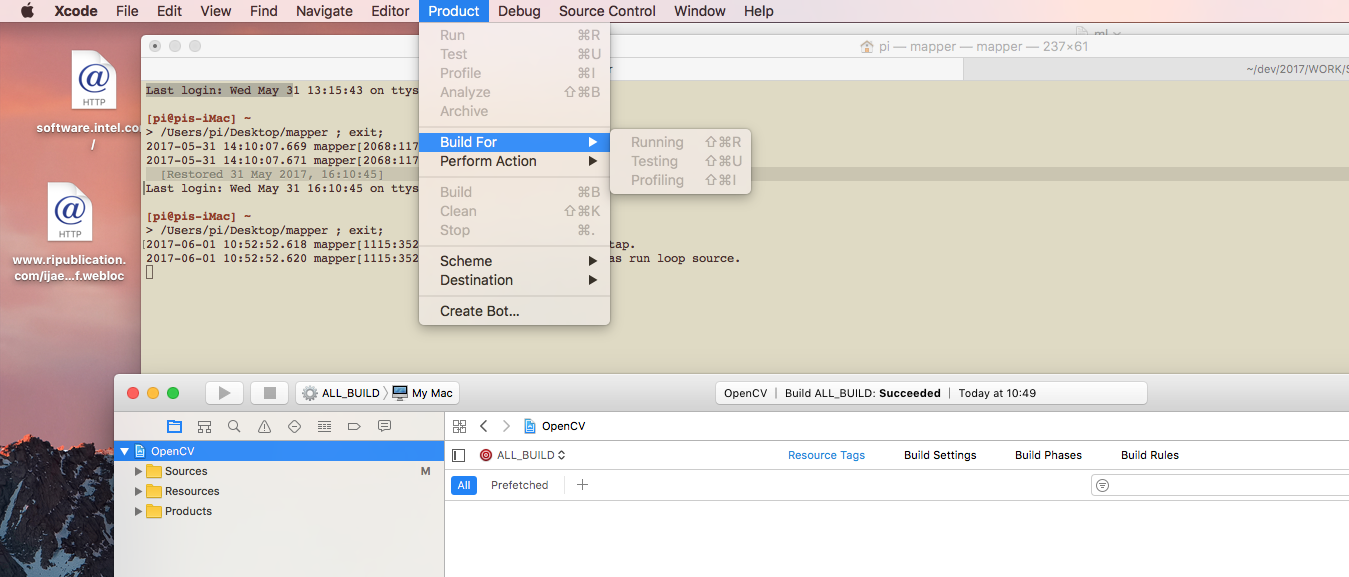Choose Create Bot… from Product menu
The width and height of the screenshot is (1349, 577).
pyautogui.click(x=514, y=311)
